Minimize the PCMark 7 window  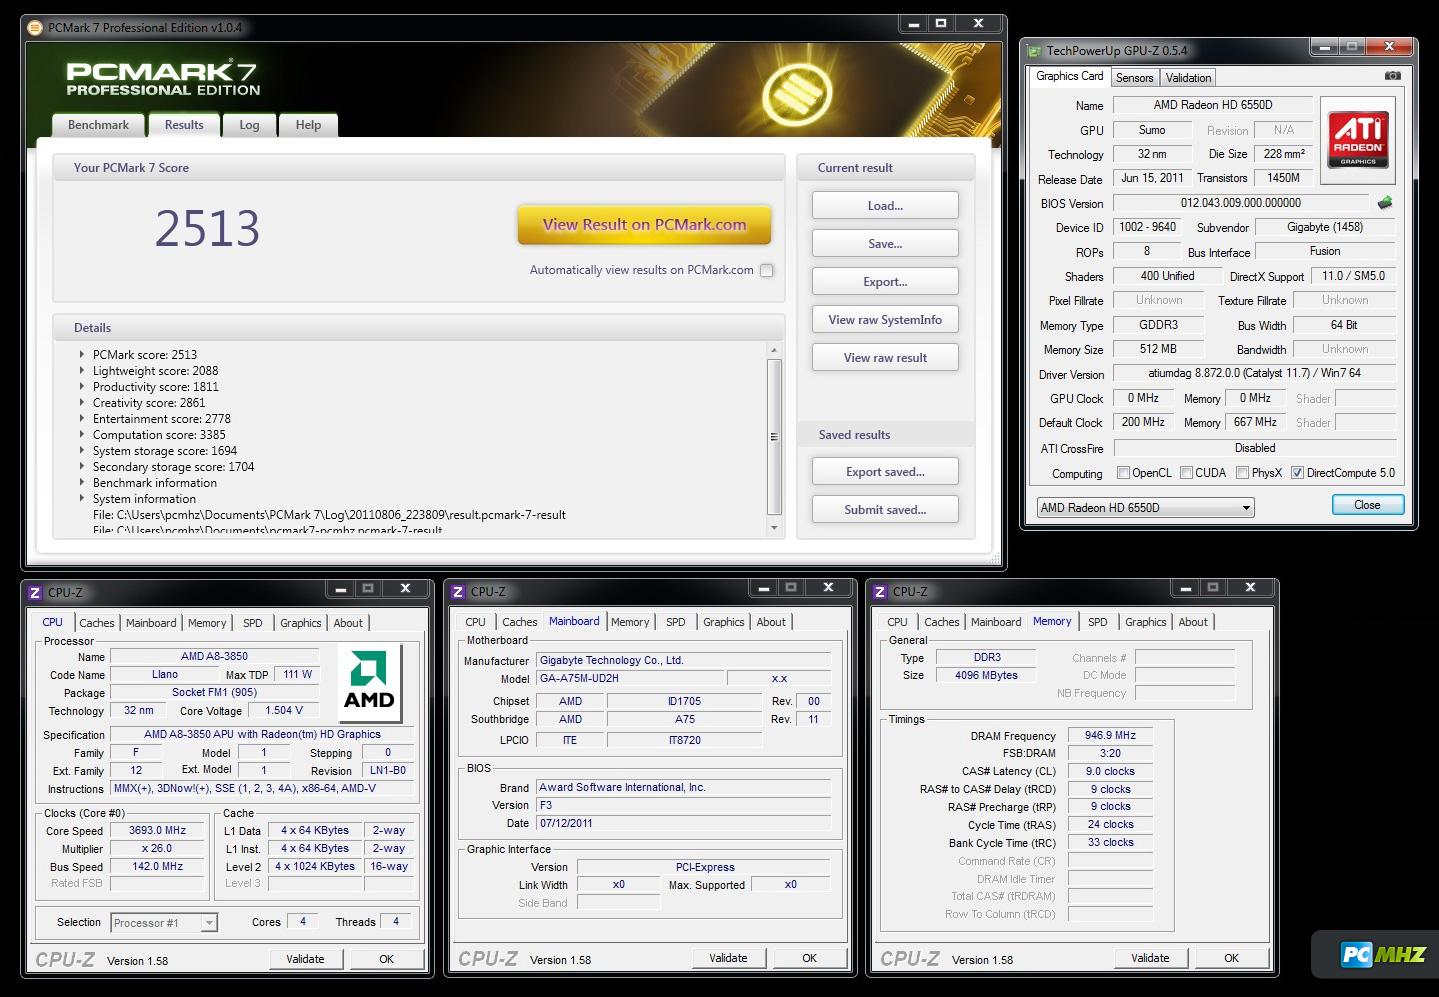[914, 23]
